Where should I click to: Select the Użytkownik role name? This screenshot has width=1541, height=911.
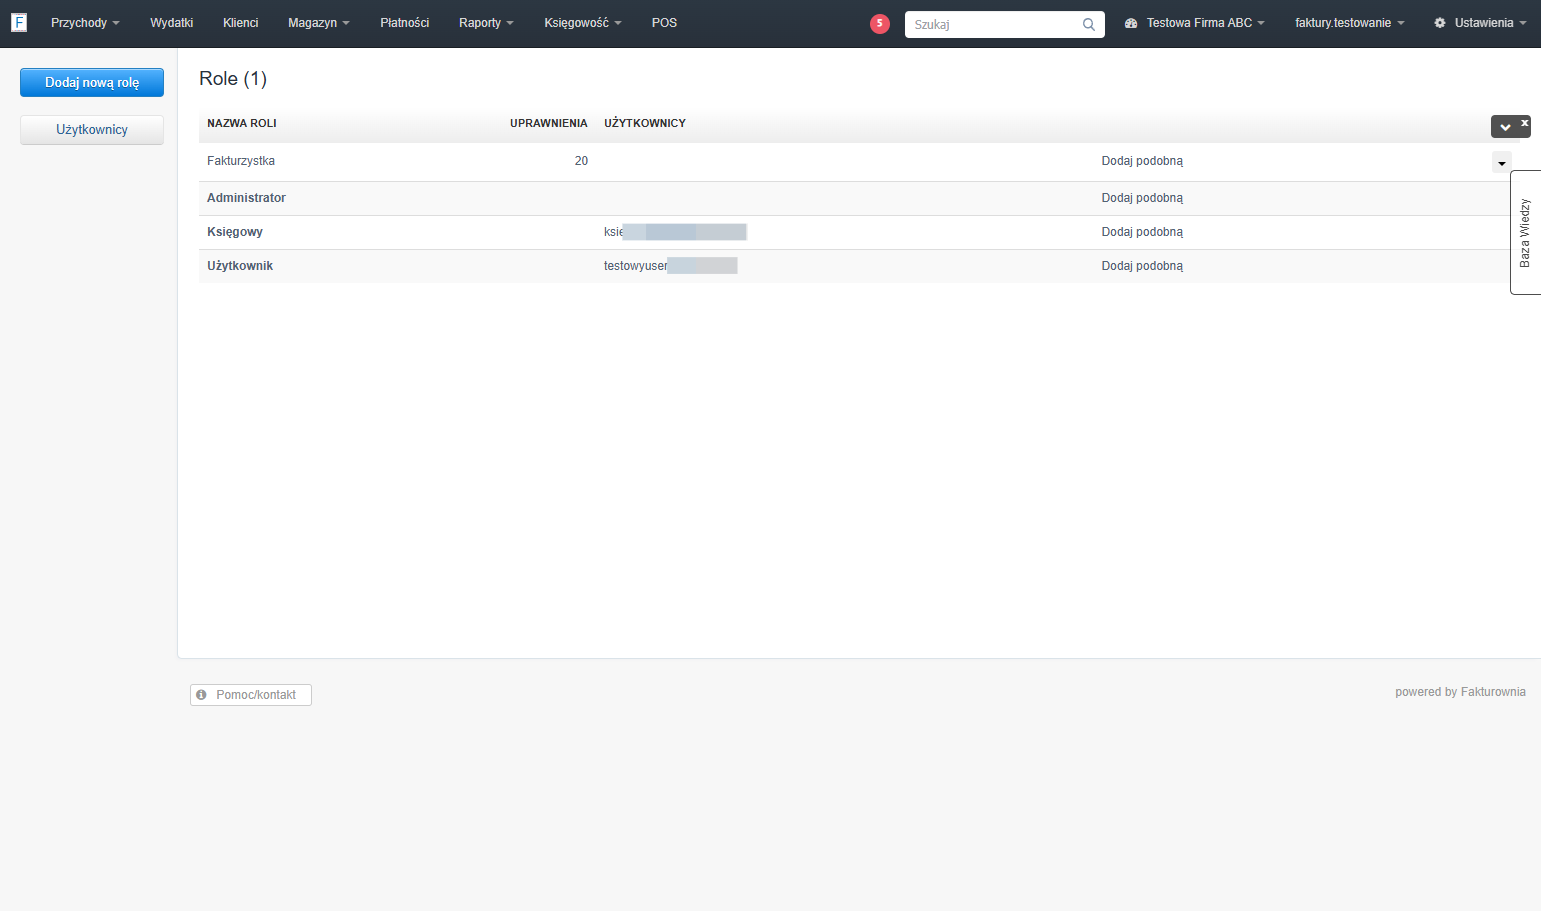point(240,266)
